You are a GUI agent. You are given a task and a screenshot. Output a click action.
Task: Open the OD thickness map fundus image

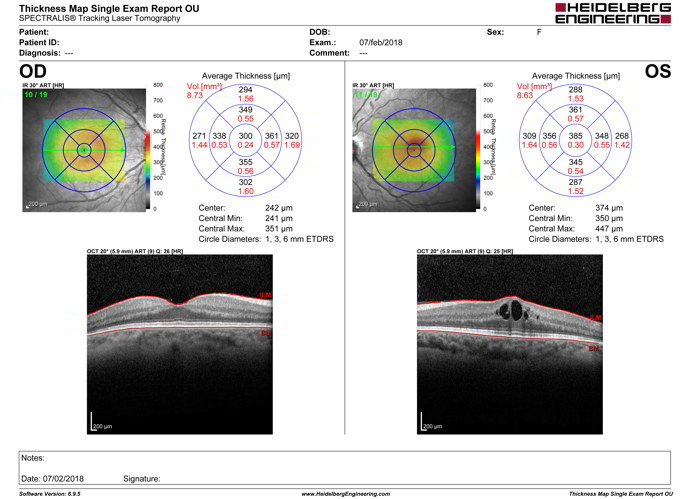[x=84, y=150]
